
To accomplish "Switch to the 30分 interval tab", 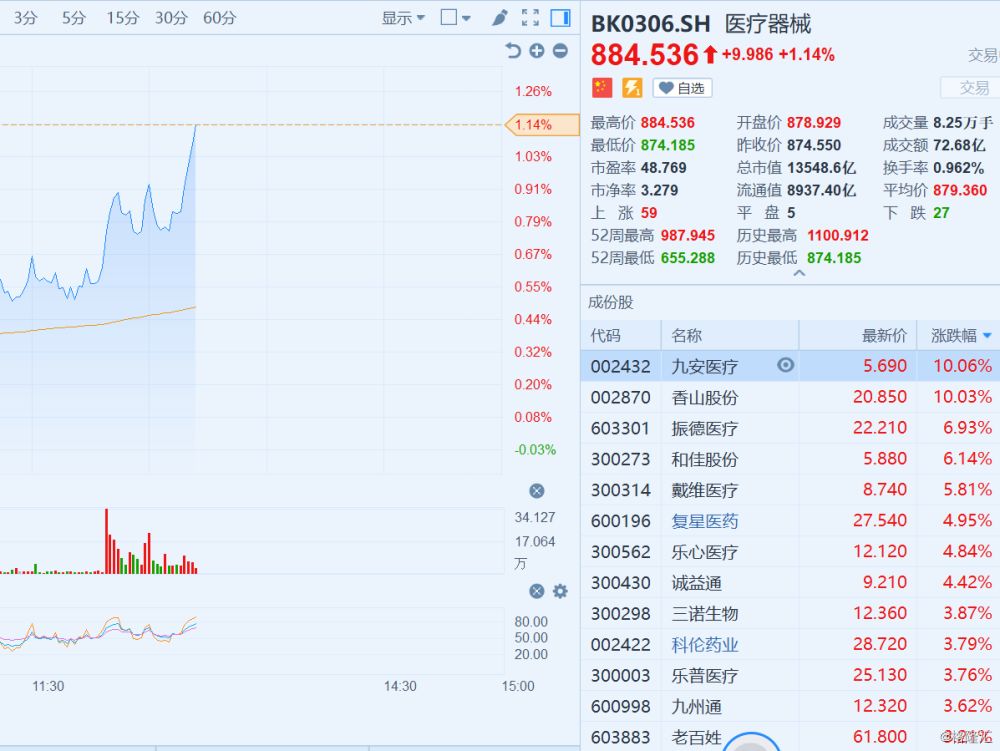I will [x=171, y=18].
